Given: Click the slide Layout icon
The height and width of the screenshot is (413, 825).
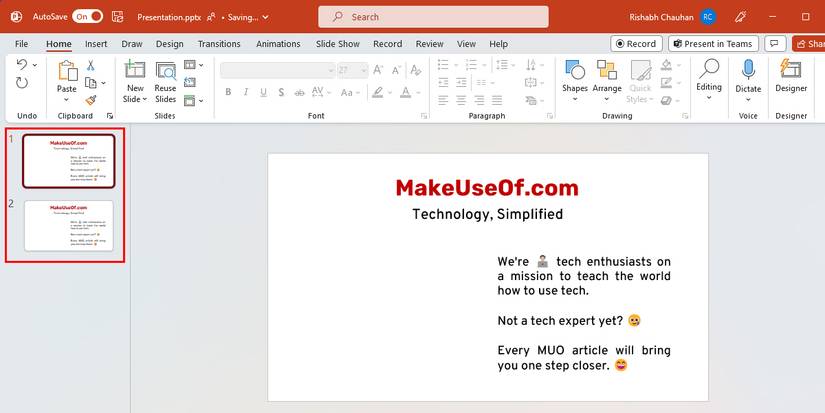Looking at the screenshot, I should 190,65.
